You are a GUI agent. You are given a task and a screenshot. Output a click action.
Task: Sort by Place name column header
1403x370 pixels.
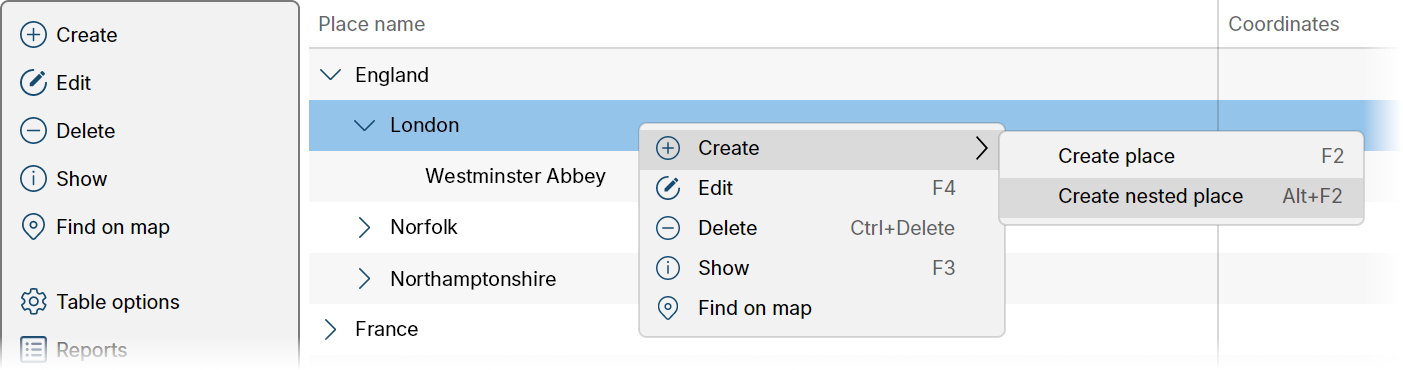coord(372,24)
